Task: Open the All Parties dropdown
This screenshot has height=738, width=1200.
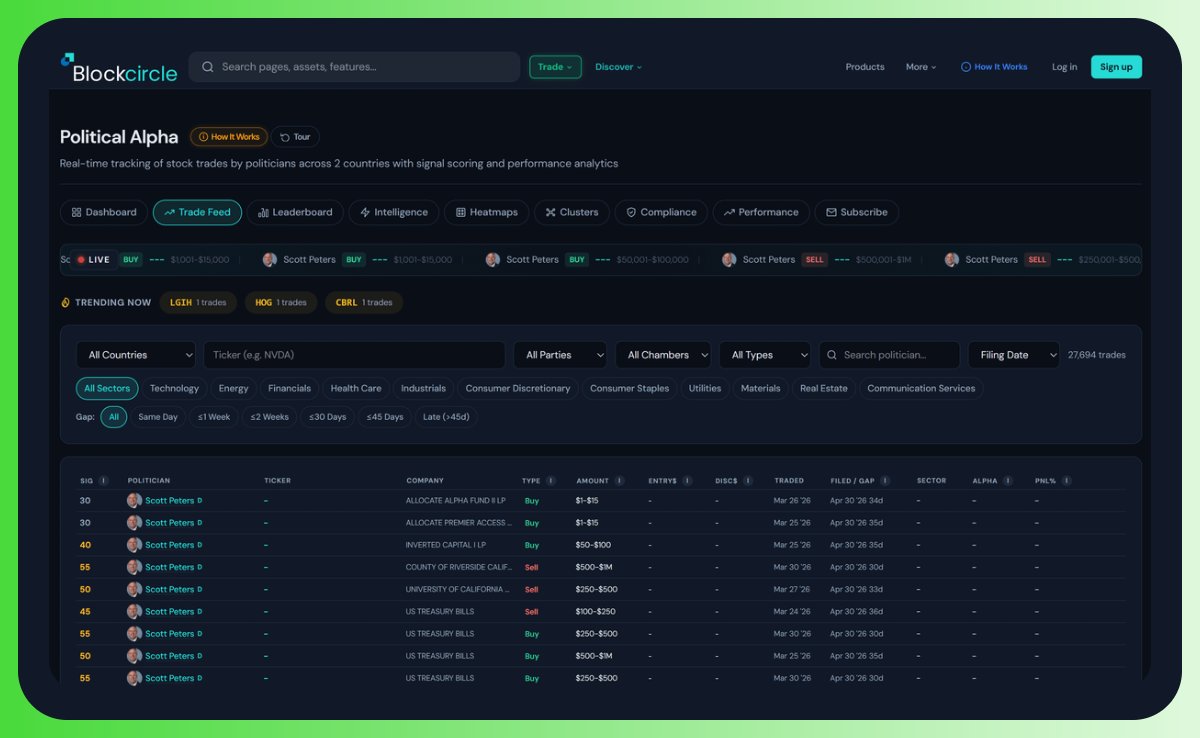Action: (560, 355)
